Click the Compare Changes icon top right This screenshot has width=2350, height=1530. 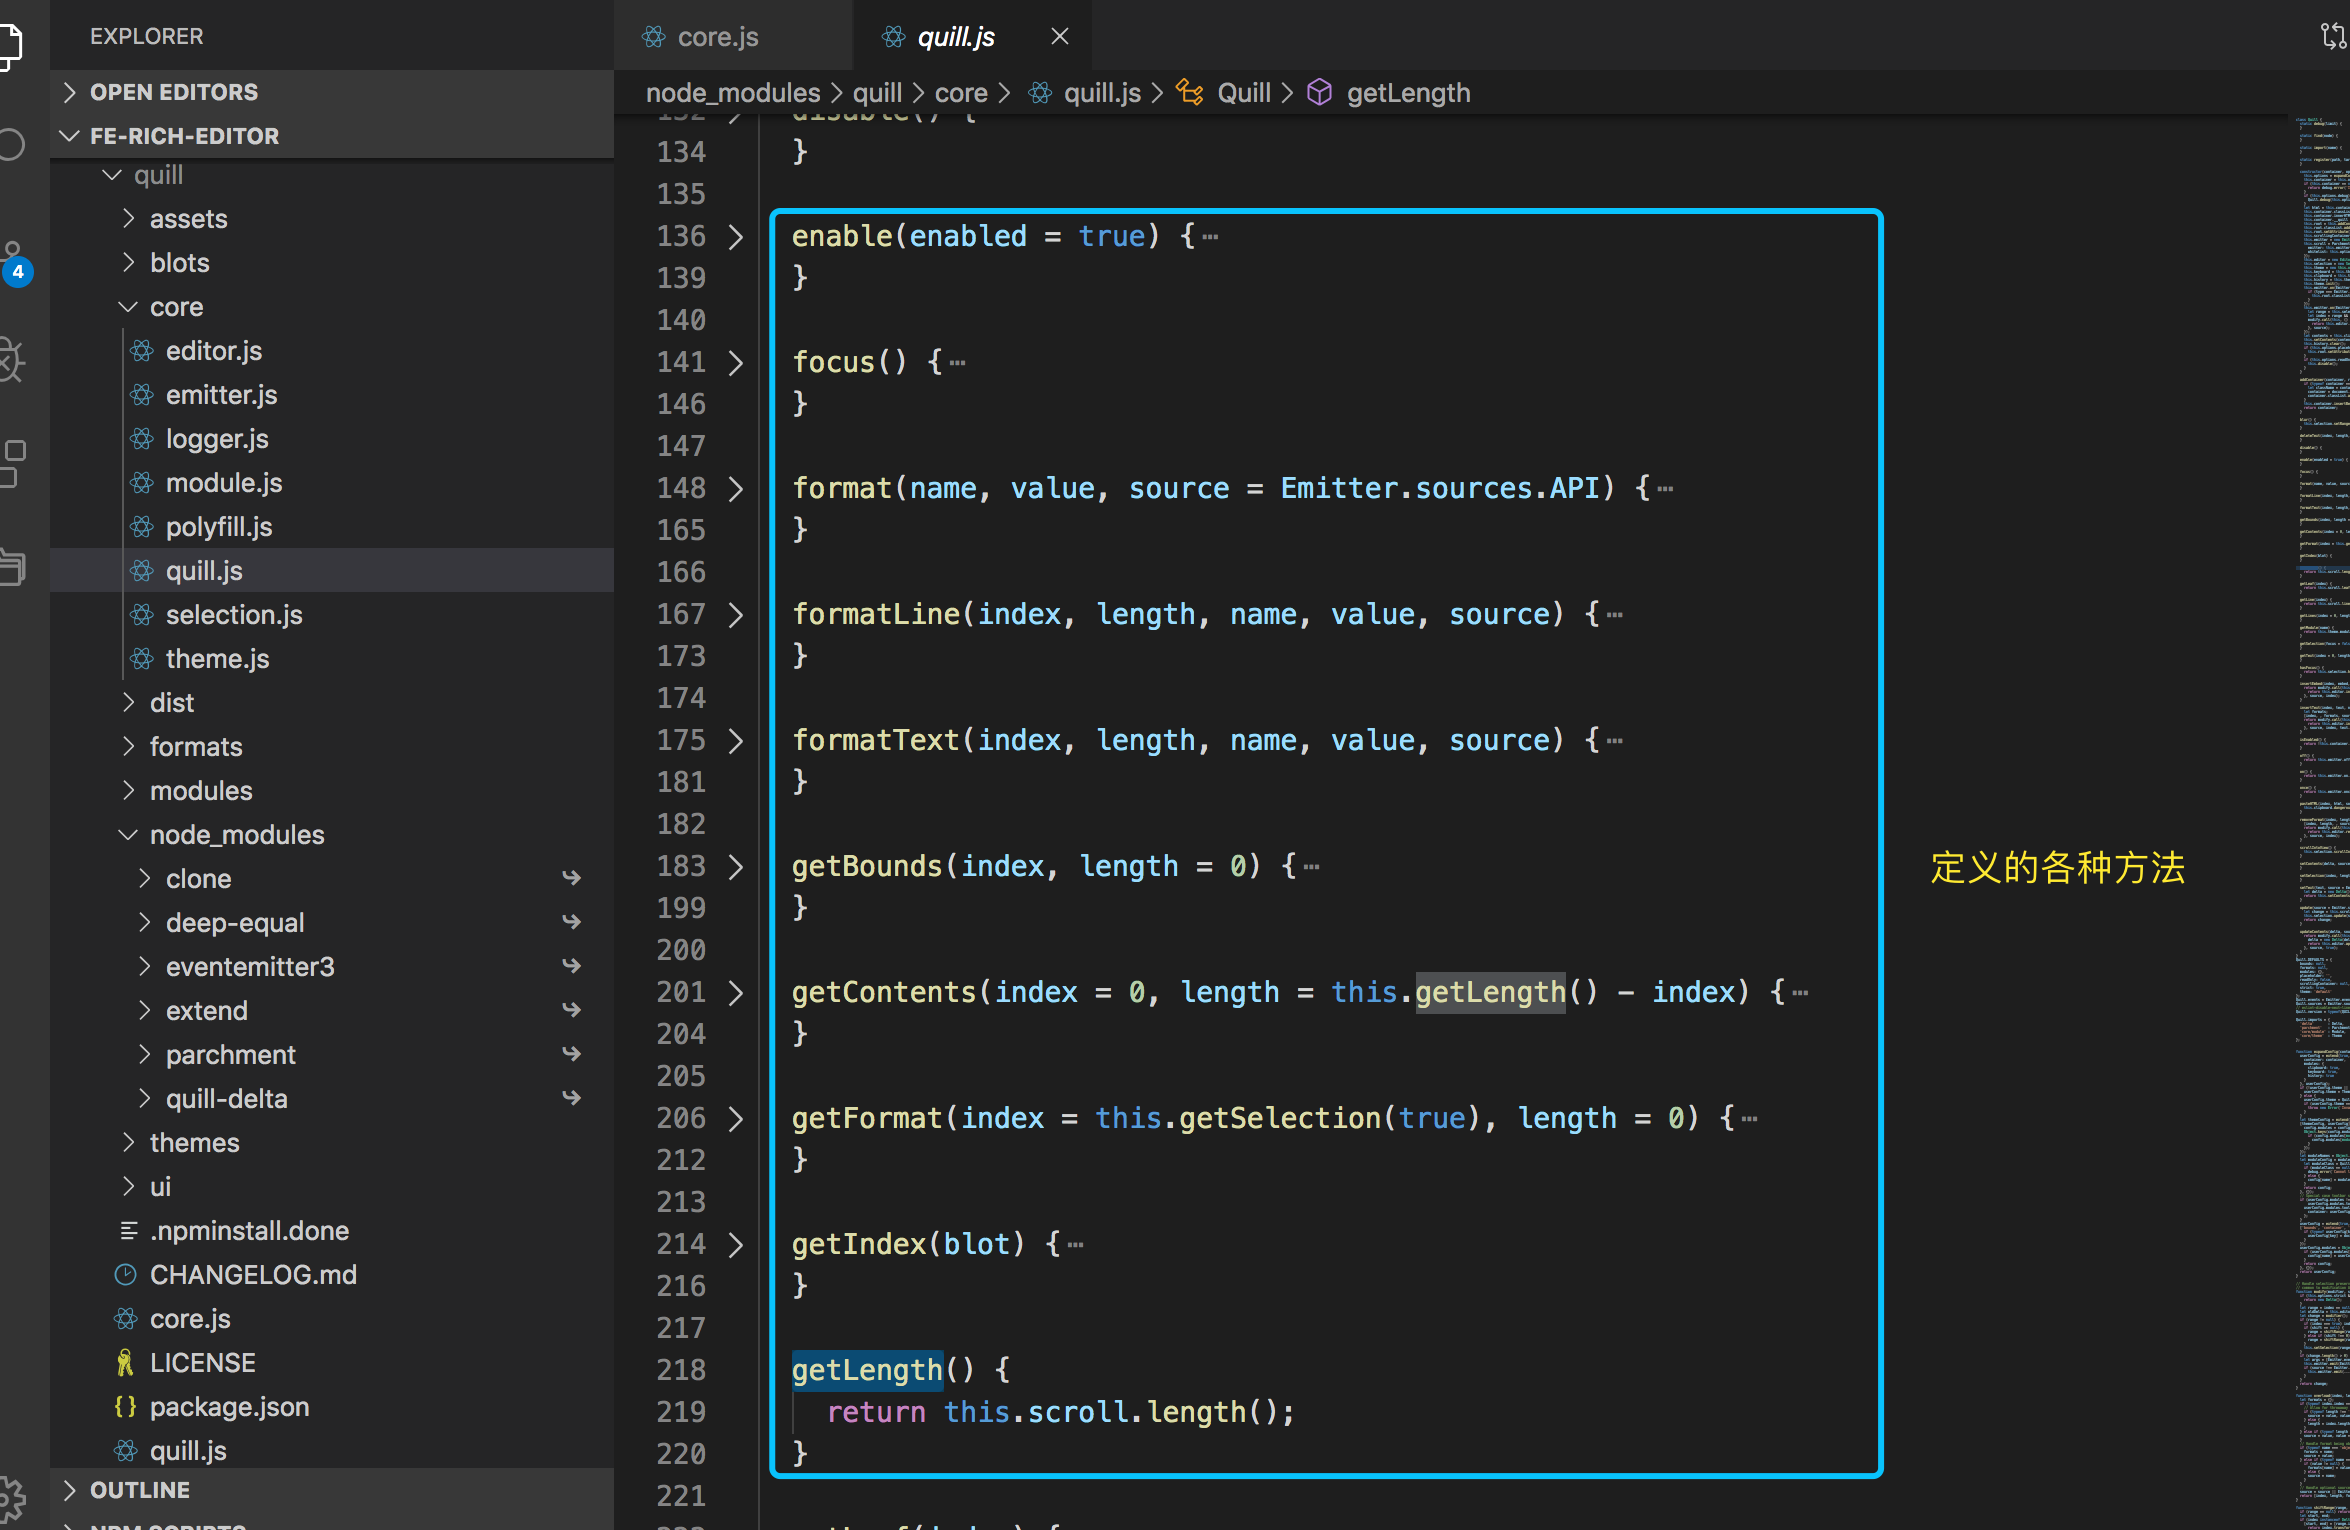tap(2332, 37)
